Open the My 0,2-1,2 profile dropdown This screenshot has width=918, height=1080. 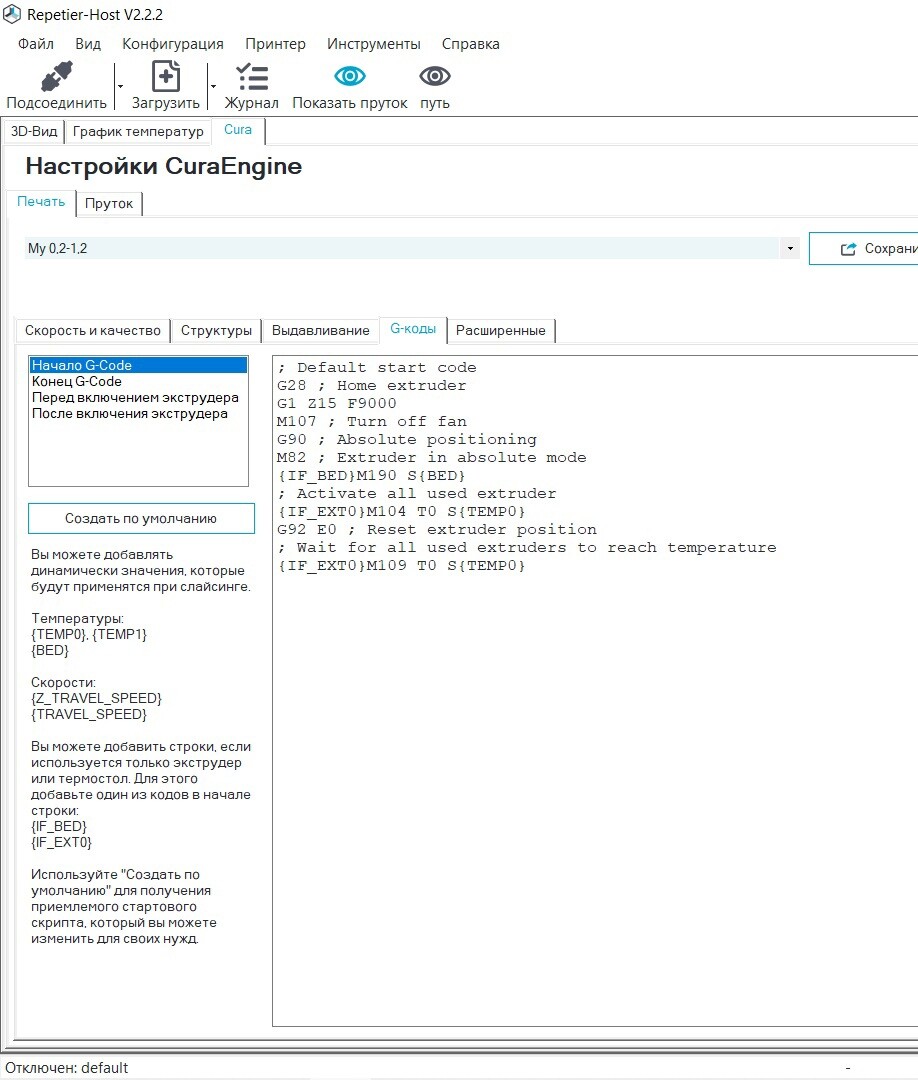[790, 249]
